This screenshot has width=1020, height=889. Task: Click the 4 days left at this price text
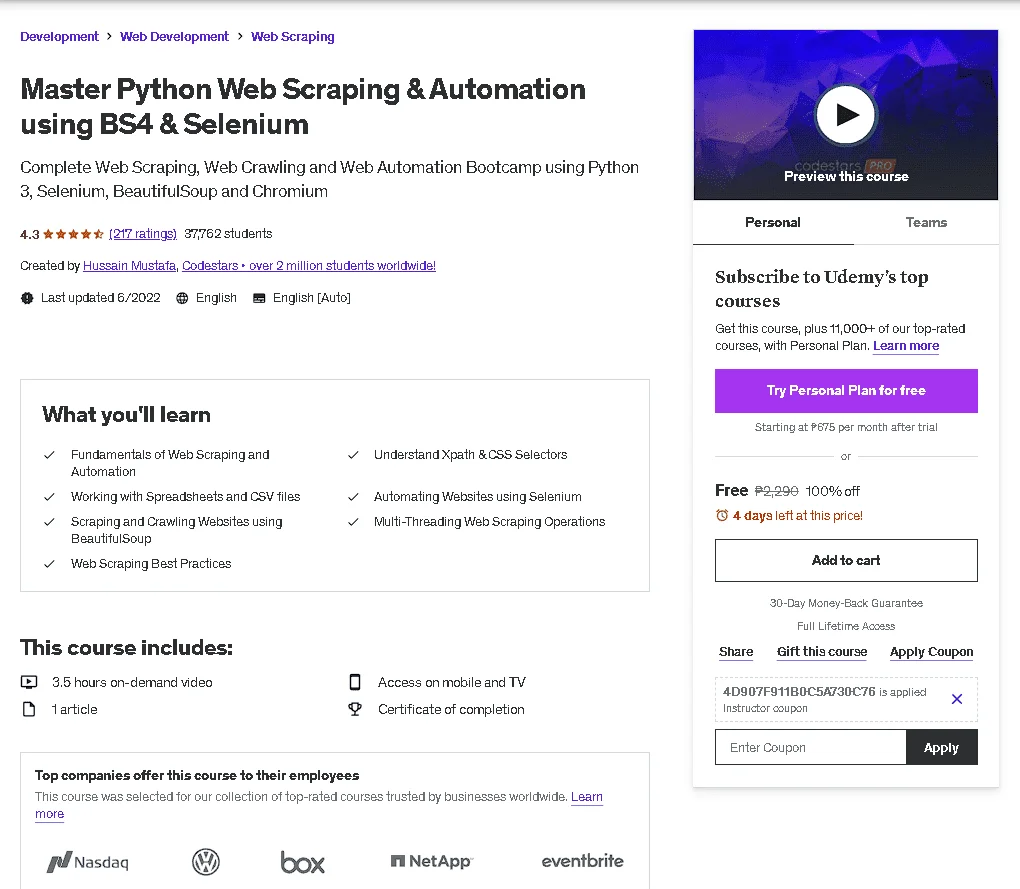(798, 516)
